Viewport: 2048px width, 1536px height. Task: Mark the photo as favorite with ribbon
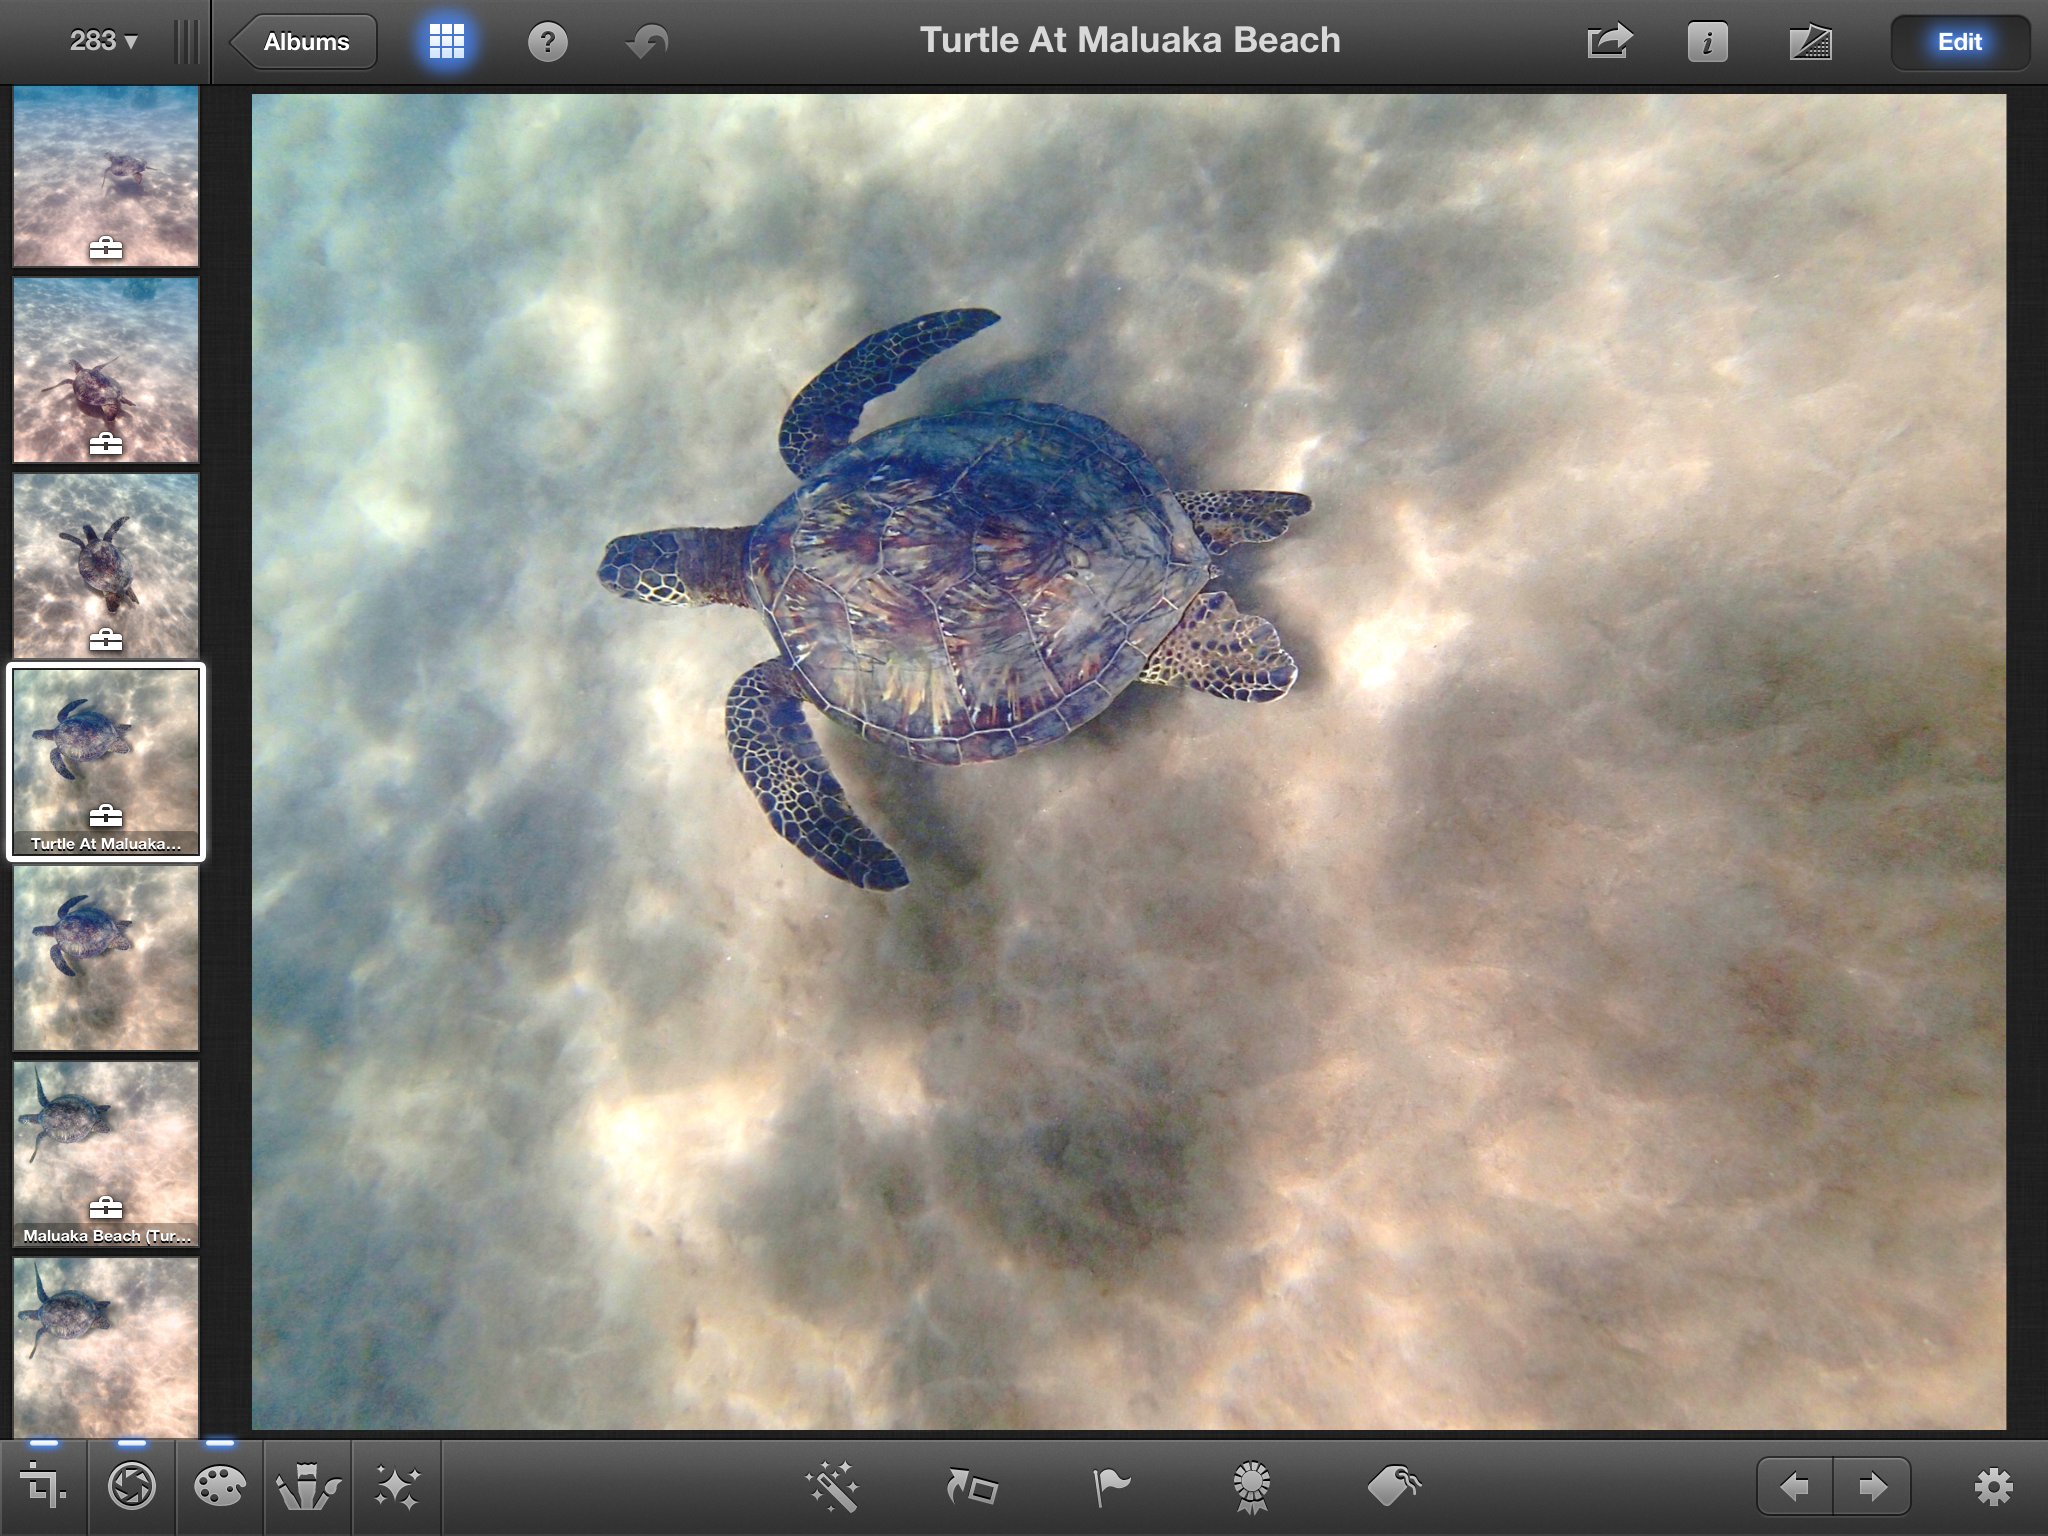(x=1251, y=1487)
